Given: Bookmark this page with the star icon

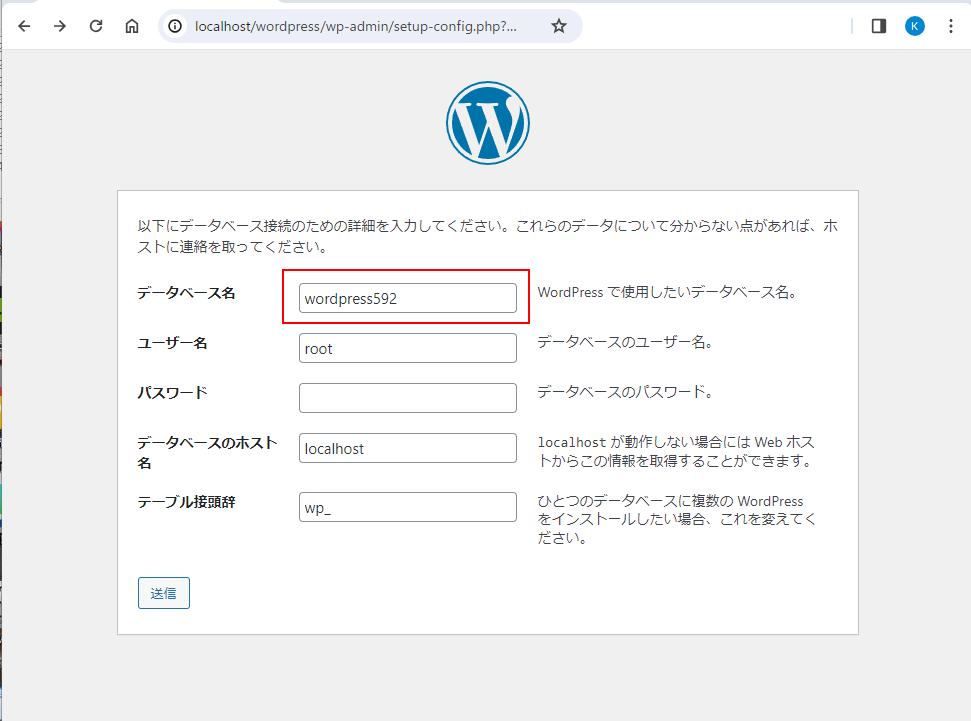Looking at the screenshot, I should (559, 26).
